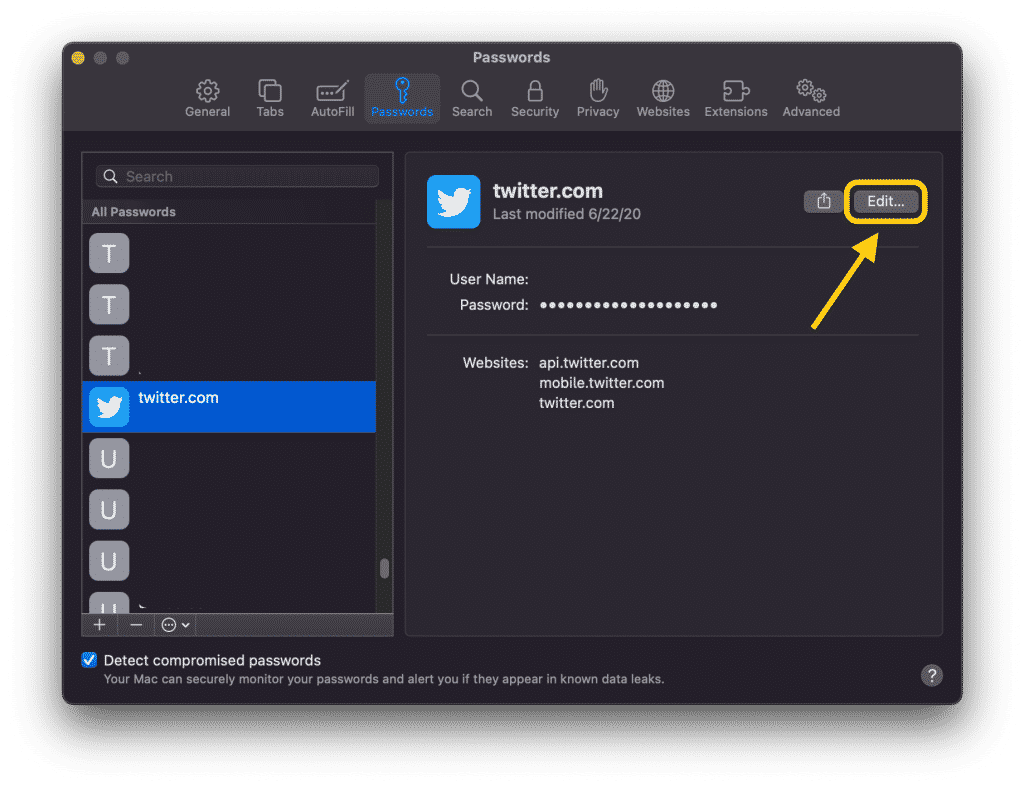This screenshot has height=787, width=1024.
Task: Open the Extensions puzzle tab
Action: pos(735,99)
